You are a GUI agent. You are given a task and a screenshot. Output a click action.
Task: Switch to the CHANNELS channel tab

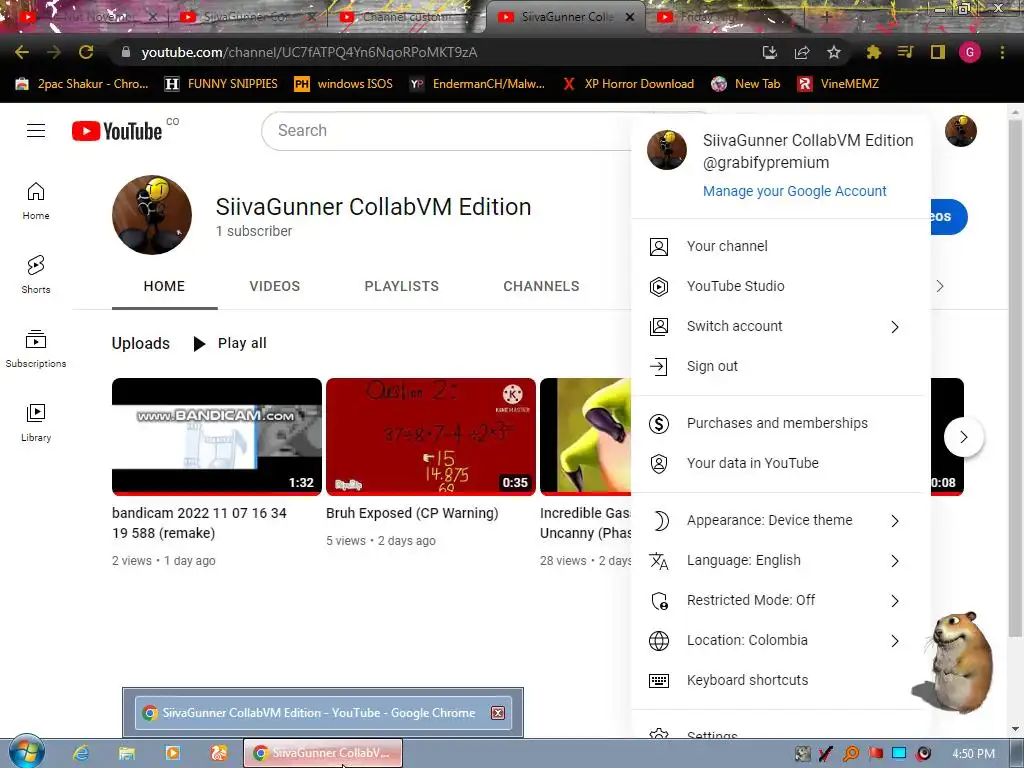point(541,286)
